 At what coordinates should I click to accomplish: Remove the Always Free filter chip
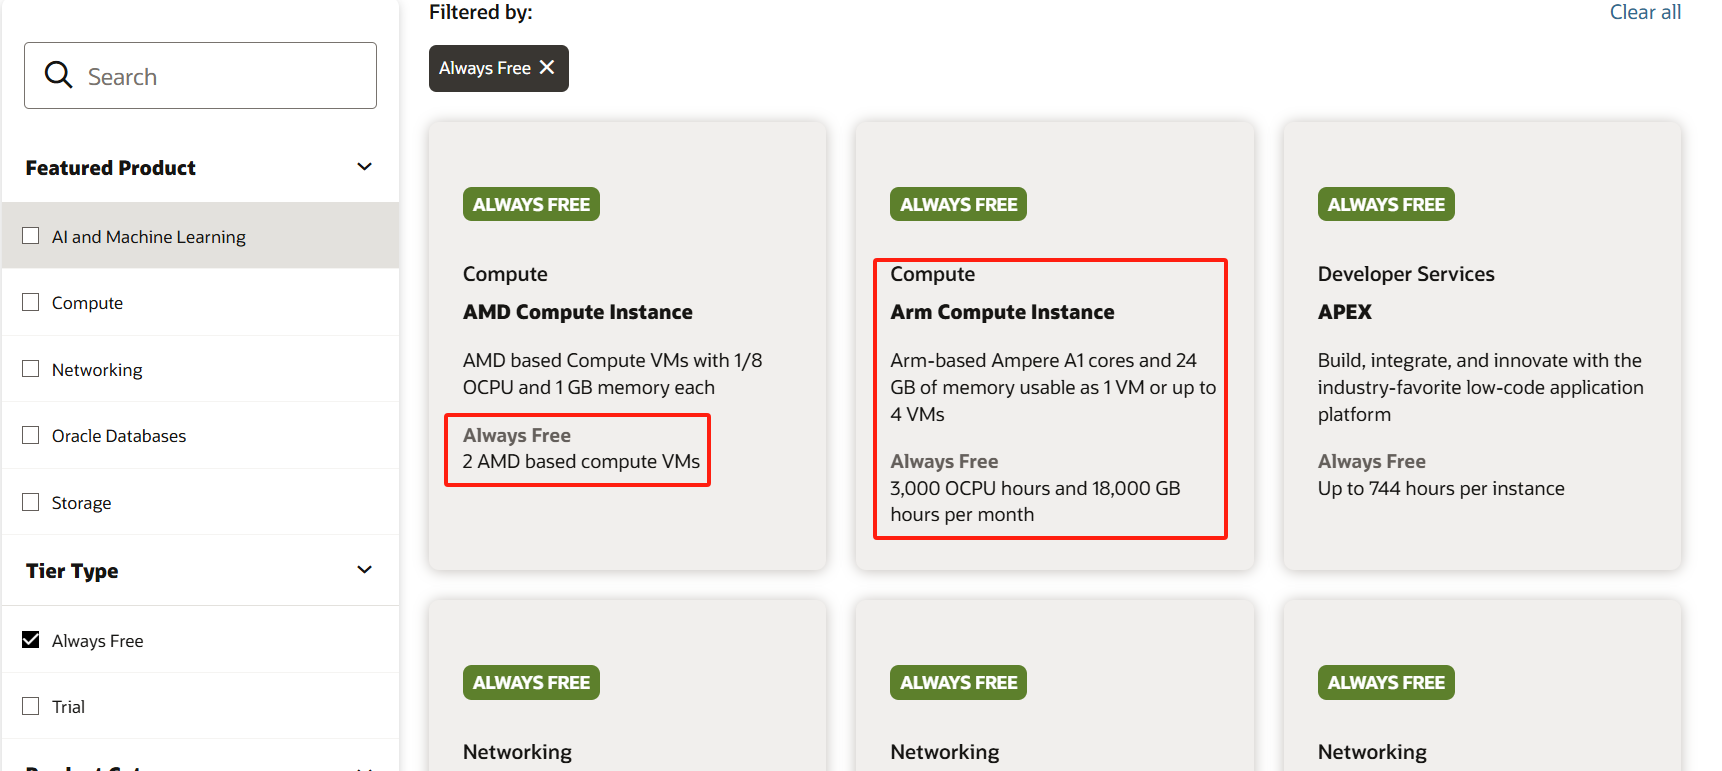pos(547,68)
